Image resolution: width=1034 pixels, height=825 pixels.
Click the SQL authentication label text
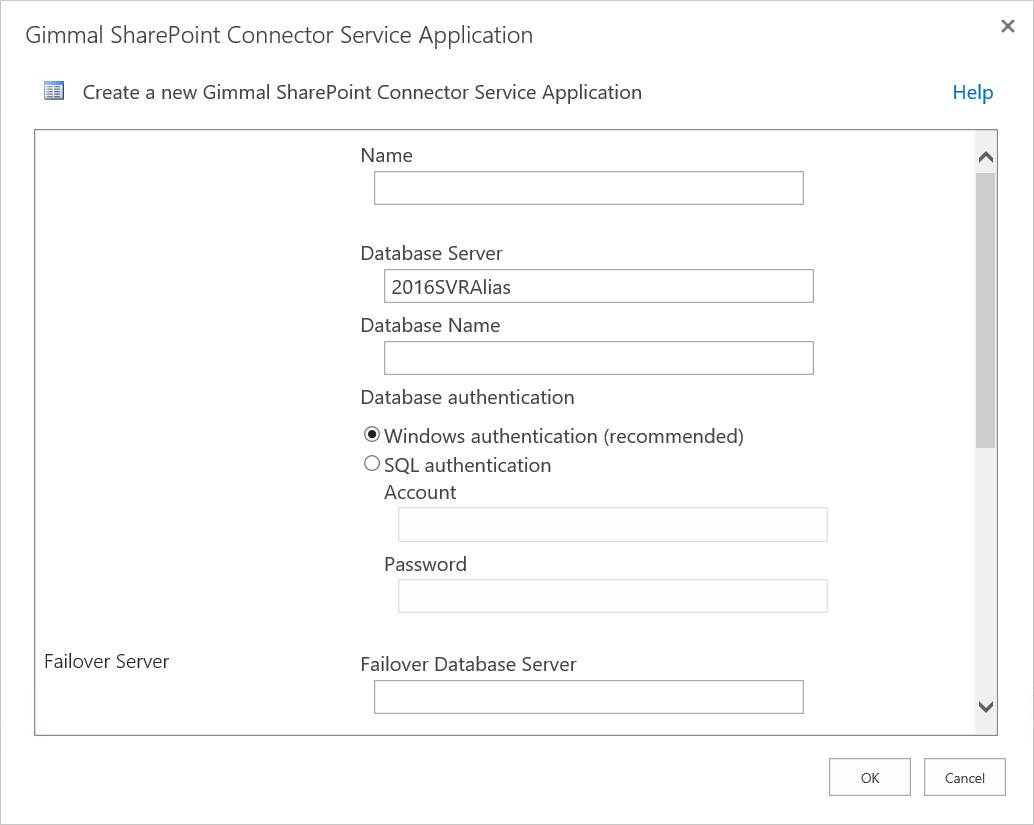(467, 465)
